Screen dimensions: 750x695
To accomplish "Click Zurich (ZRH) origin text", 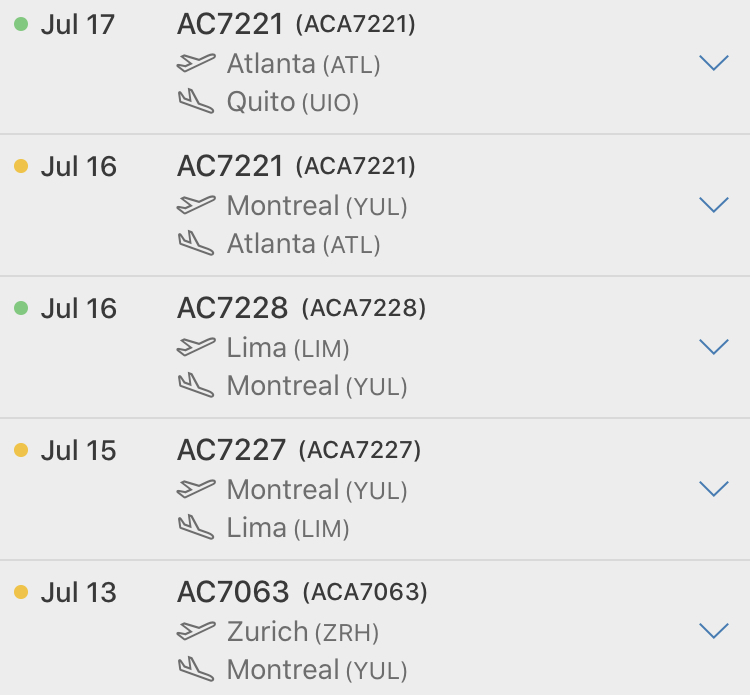I will point(303,631).
